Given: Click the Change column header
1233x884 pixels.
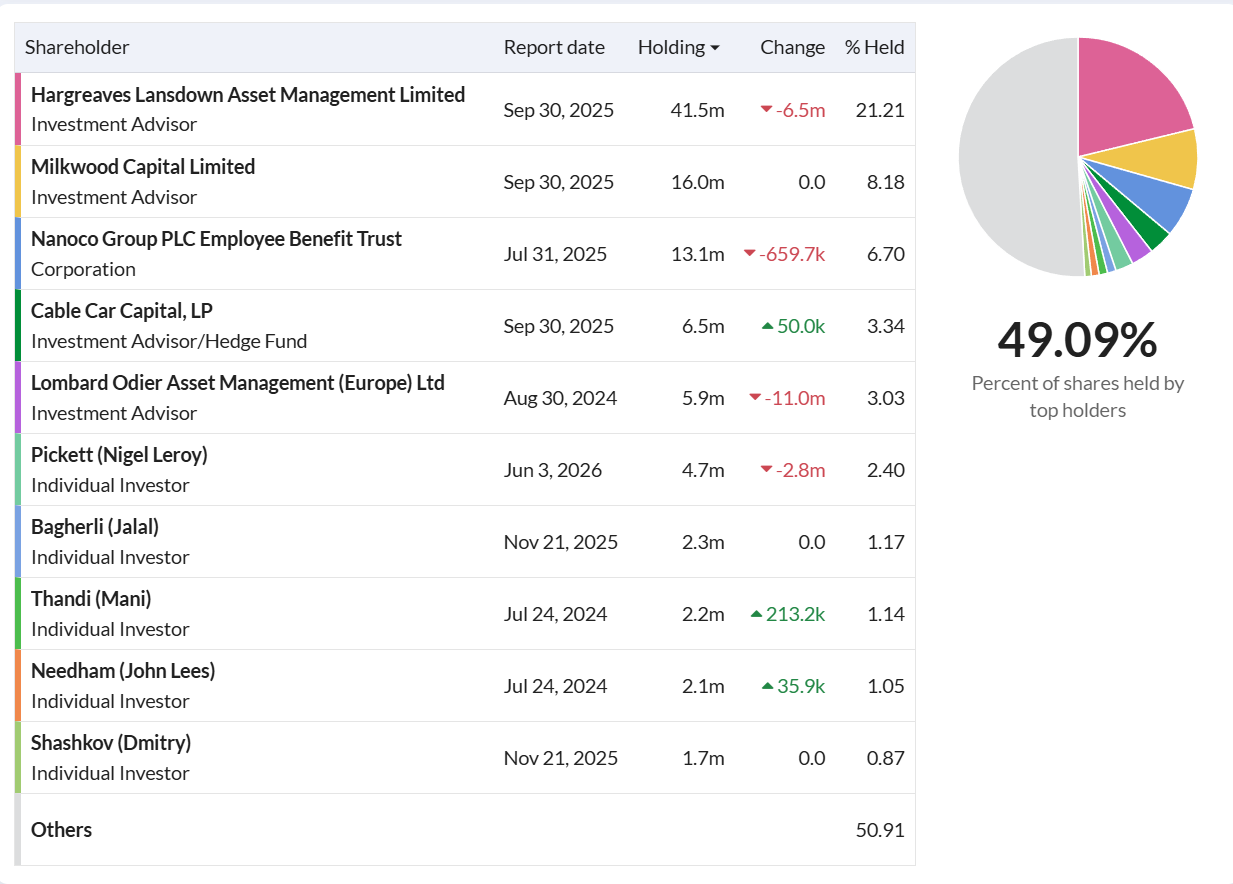Looking at the screenshot, I should click(x=793, y=47).
